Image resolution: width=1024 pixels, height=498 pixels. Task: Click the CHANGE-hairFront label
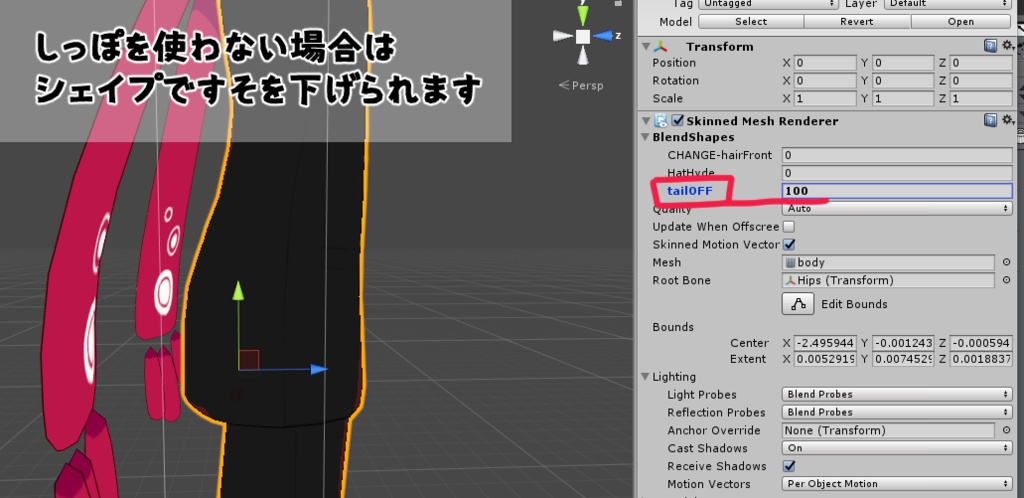tap(720, 155)
